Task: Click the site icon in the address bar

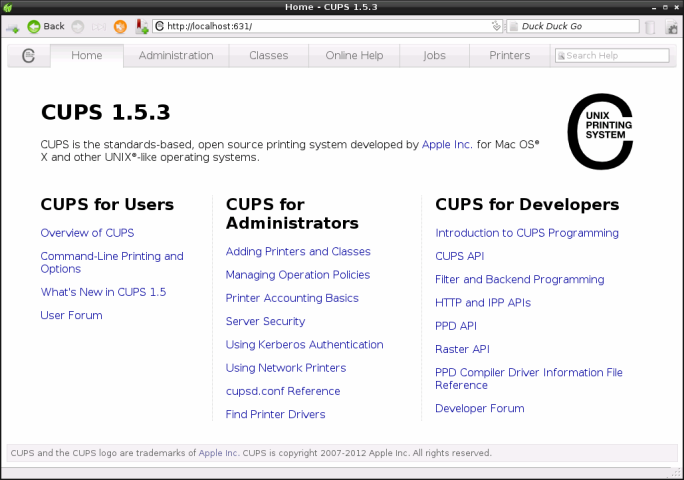Action: (160, 26)
